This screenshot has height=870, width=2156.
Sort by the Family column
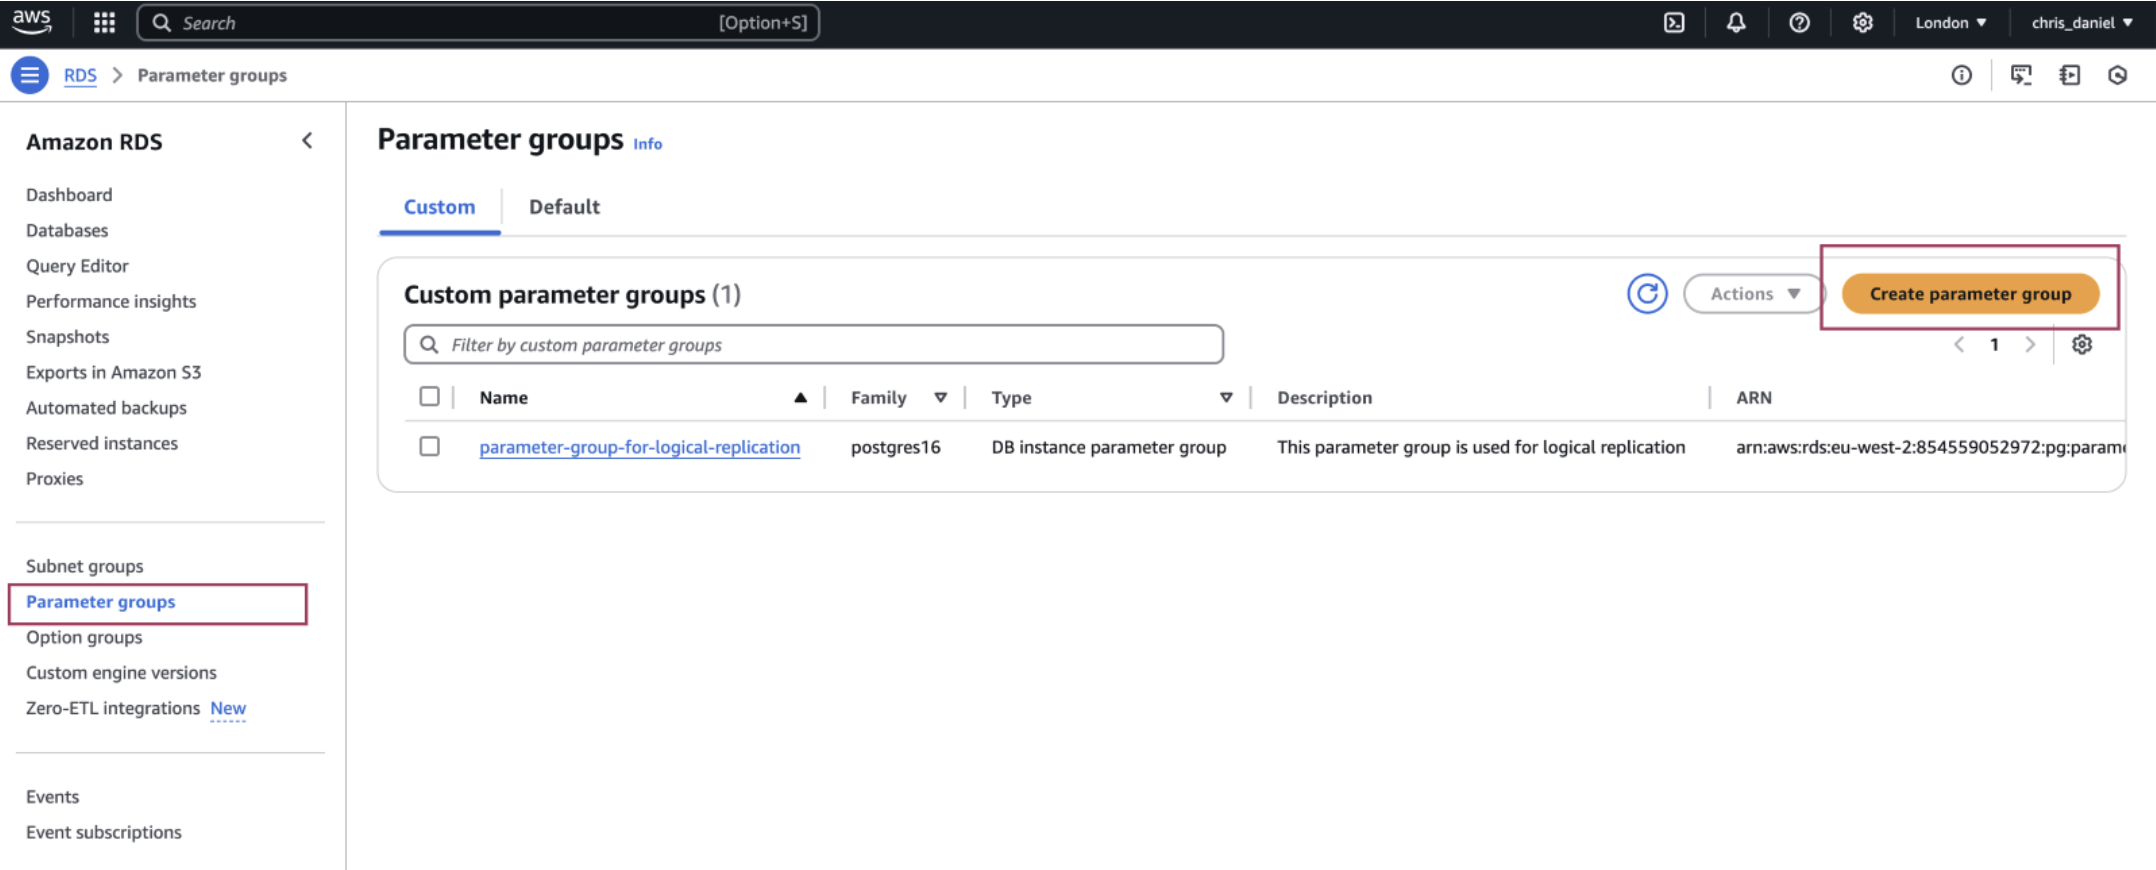940,398
